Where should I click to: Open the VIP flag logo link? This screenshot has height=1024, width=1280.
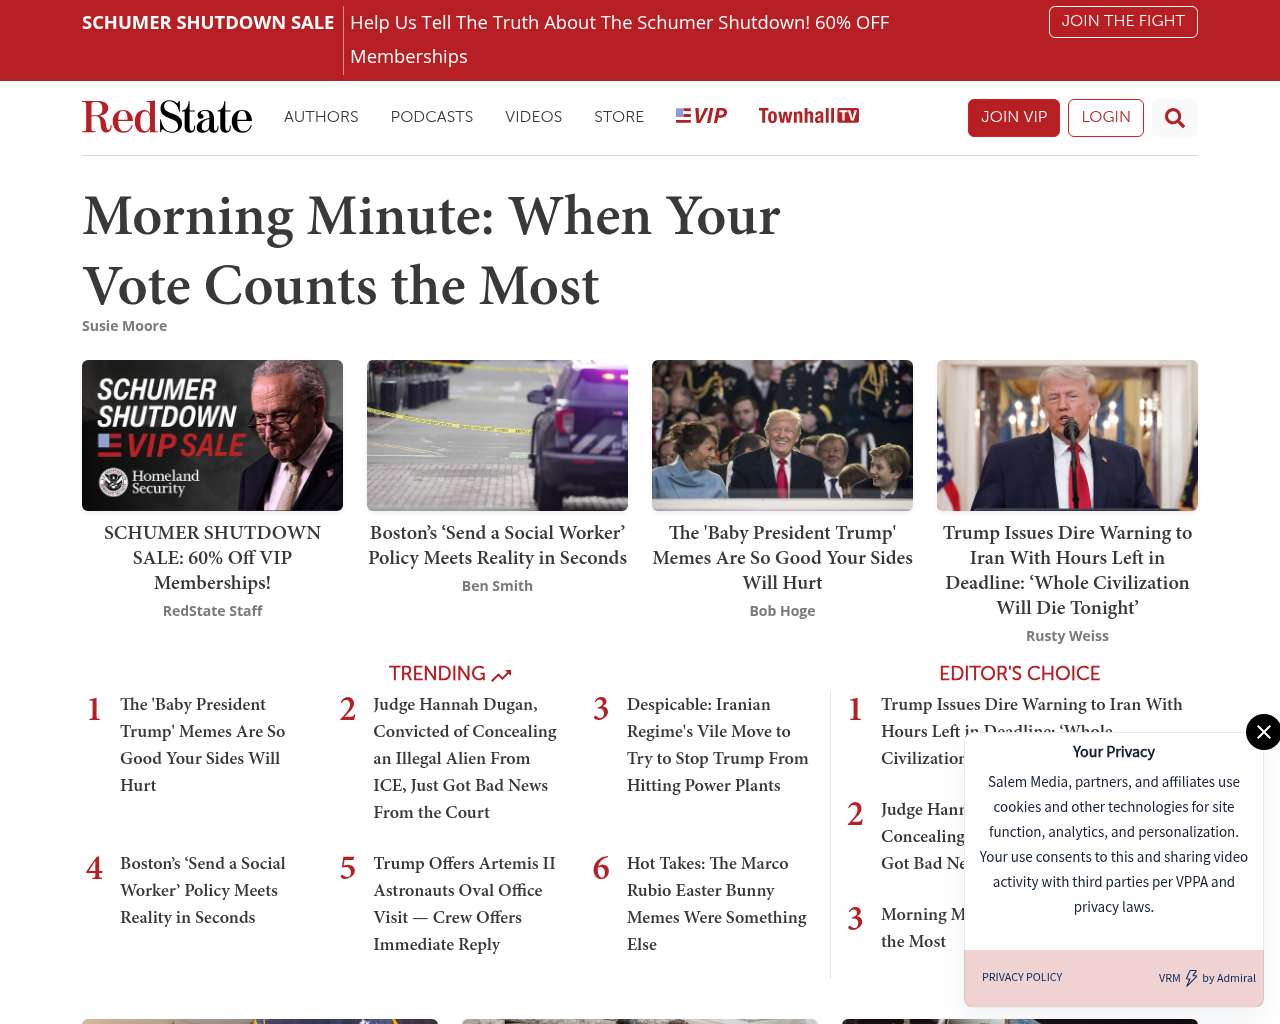(701, 116)
